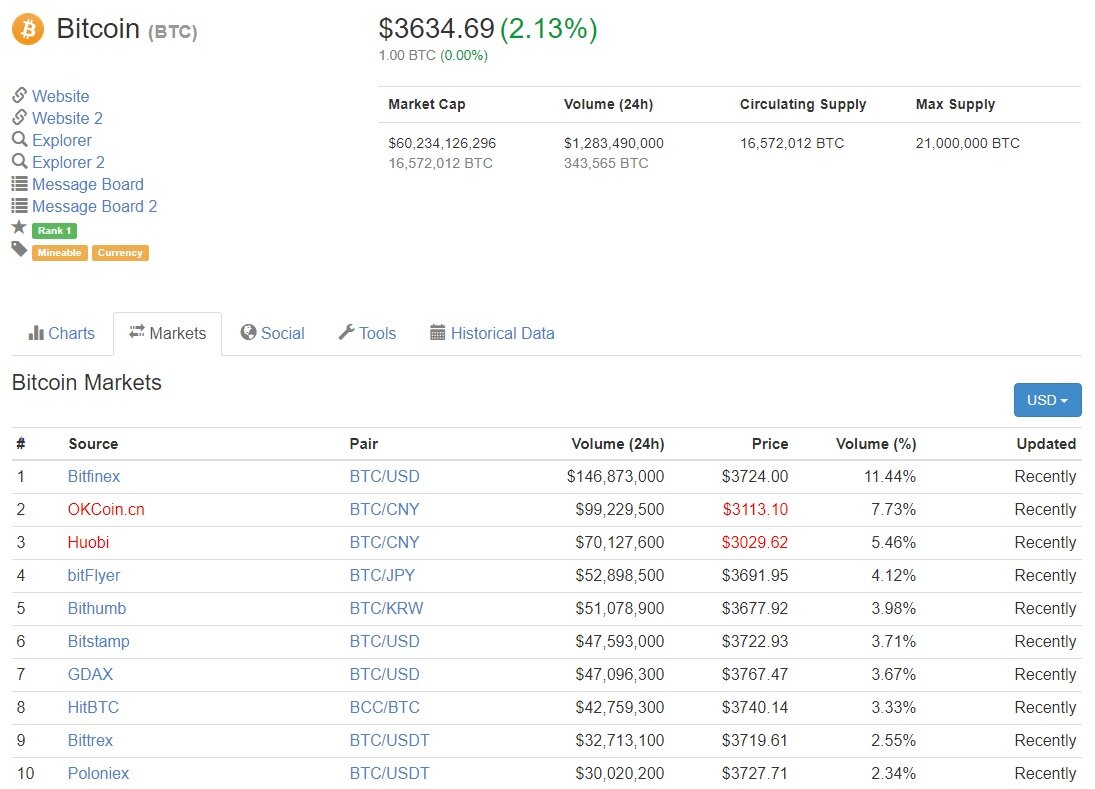This screenshot has height=789, width=1095.
Task: Click the Updated column header
Action: (1046, 444)
